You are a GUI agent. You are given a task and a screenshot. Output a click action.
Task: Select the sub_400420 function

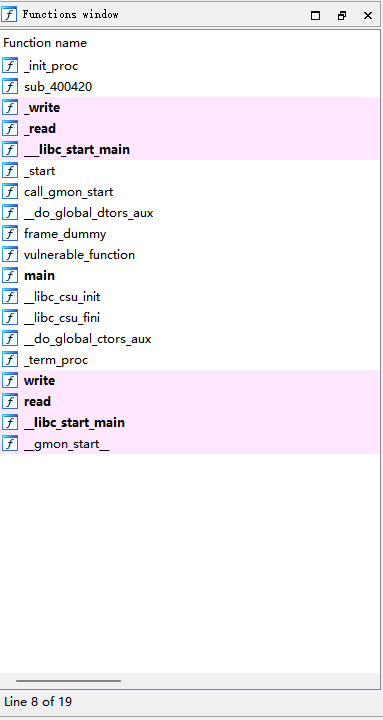click(58, 87)
